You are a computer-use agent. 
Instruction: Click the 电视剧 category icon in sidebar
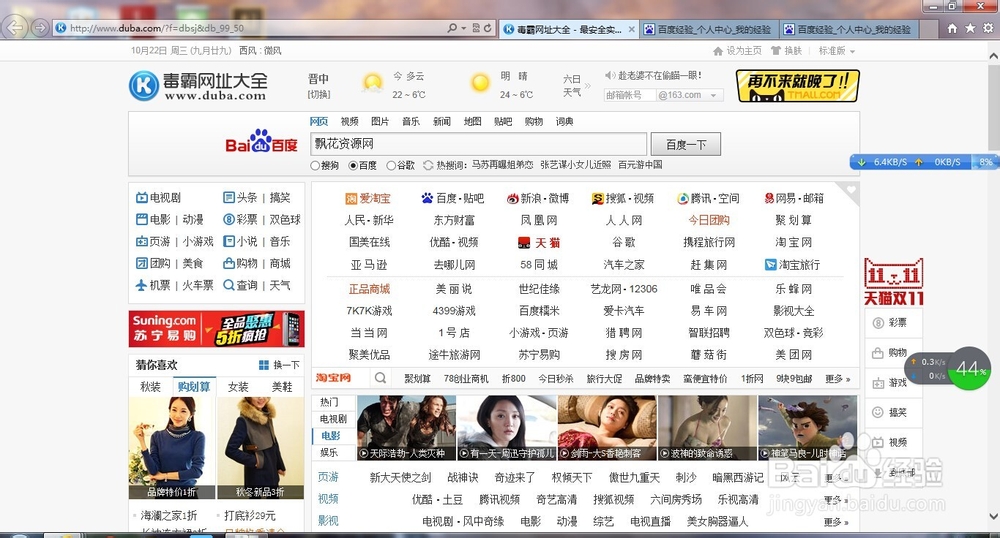142,198
